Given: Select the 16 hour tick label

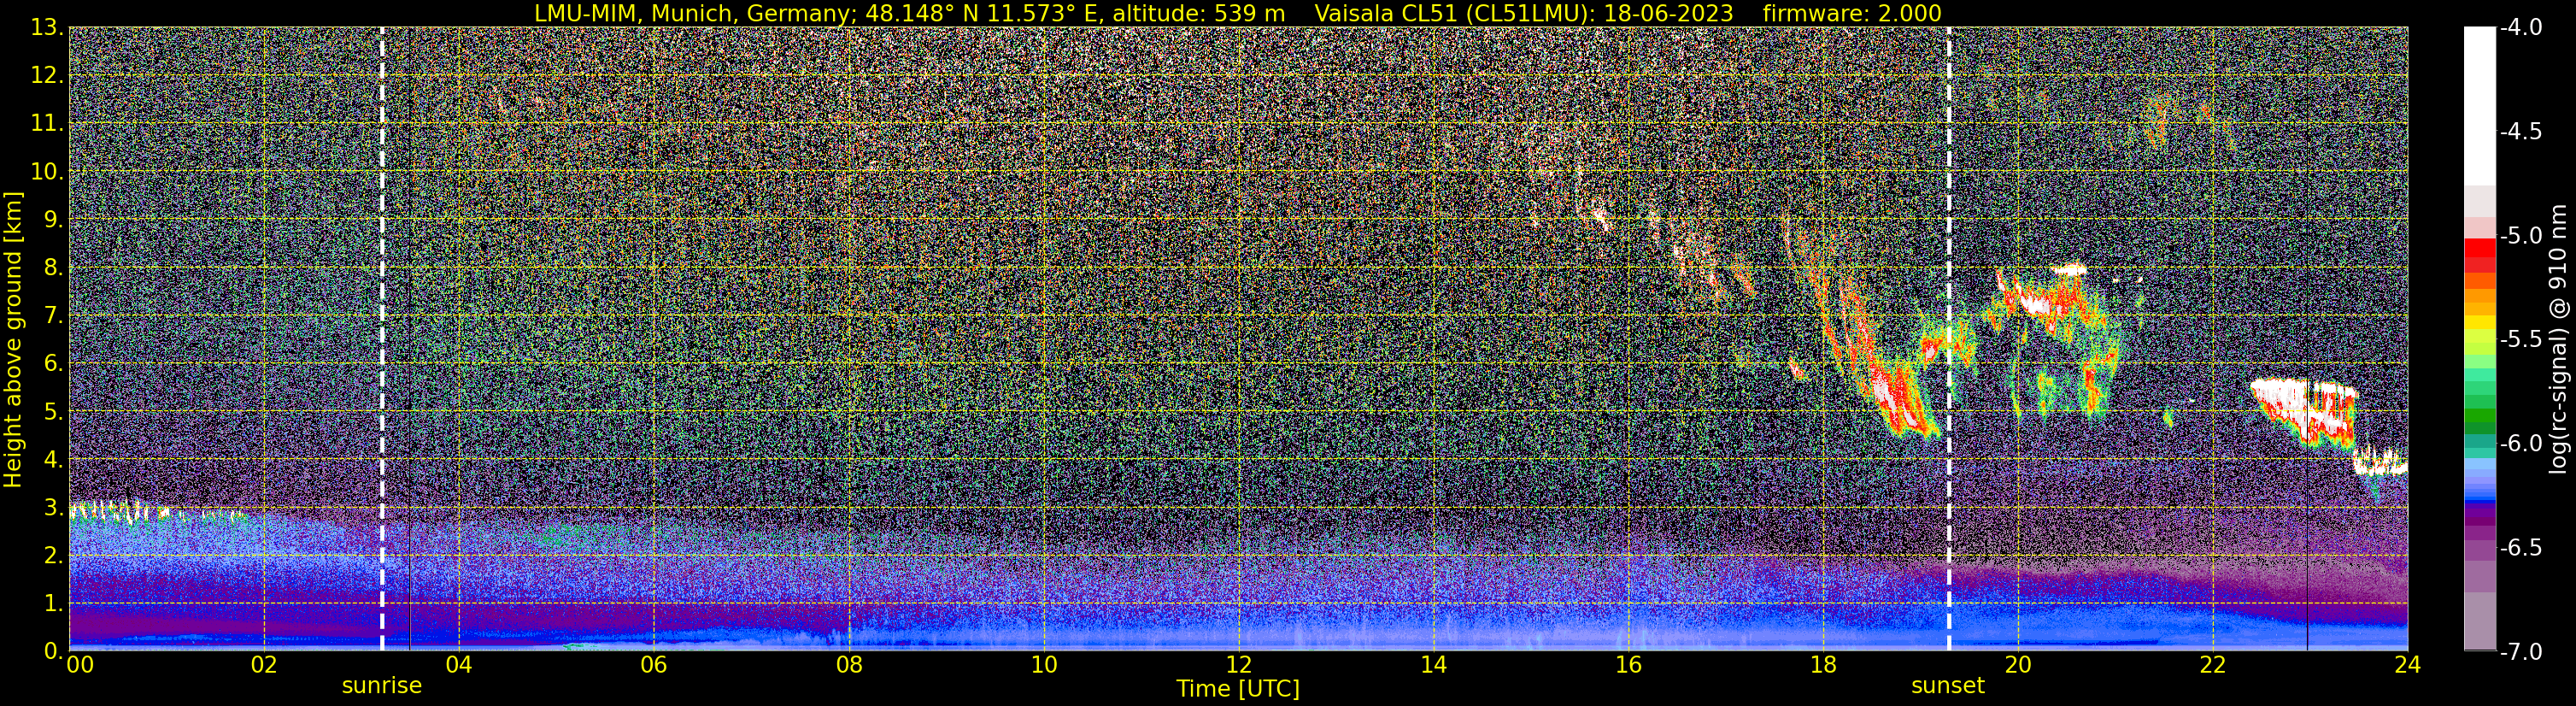Looking at the screenshot, I should (1628, 666).
